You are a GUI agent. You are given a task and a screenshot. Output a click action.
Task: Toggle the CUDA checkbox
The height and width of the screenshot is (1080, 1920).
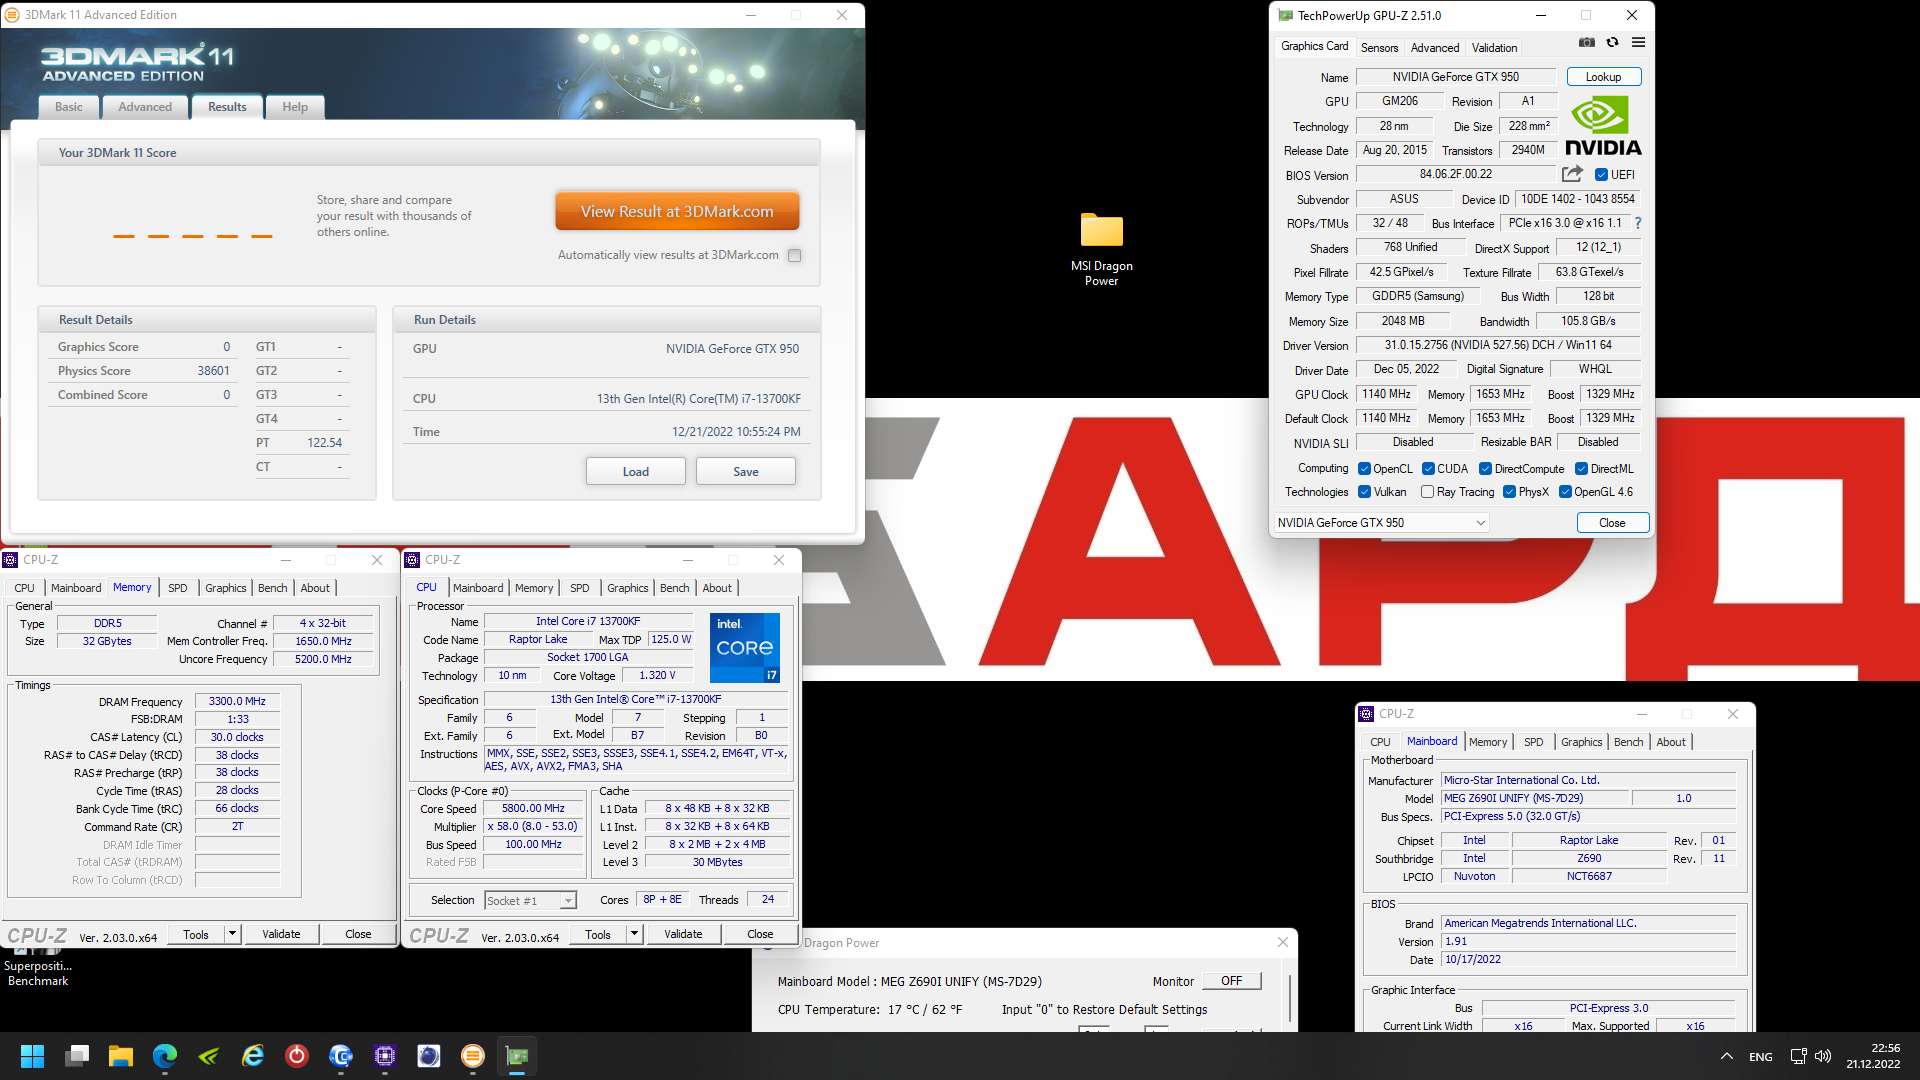pyautogui.click(x=1428, y=469)
